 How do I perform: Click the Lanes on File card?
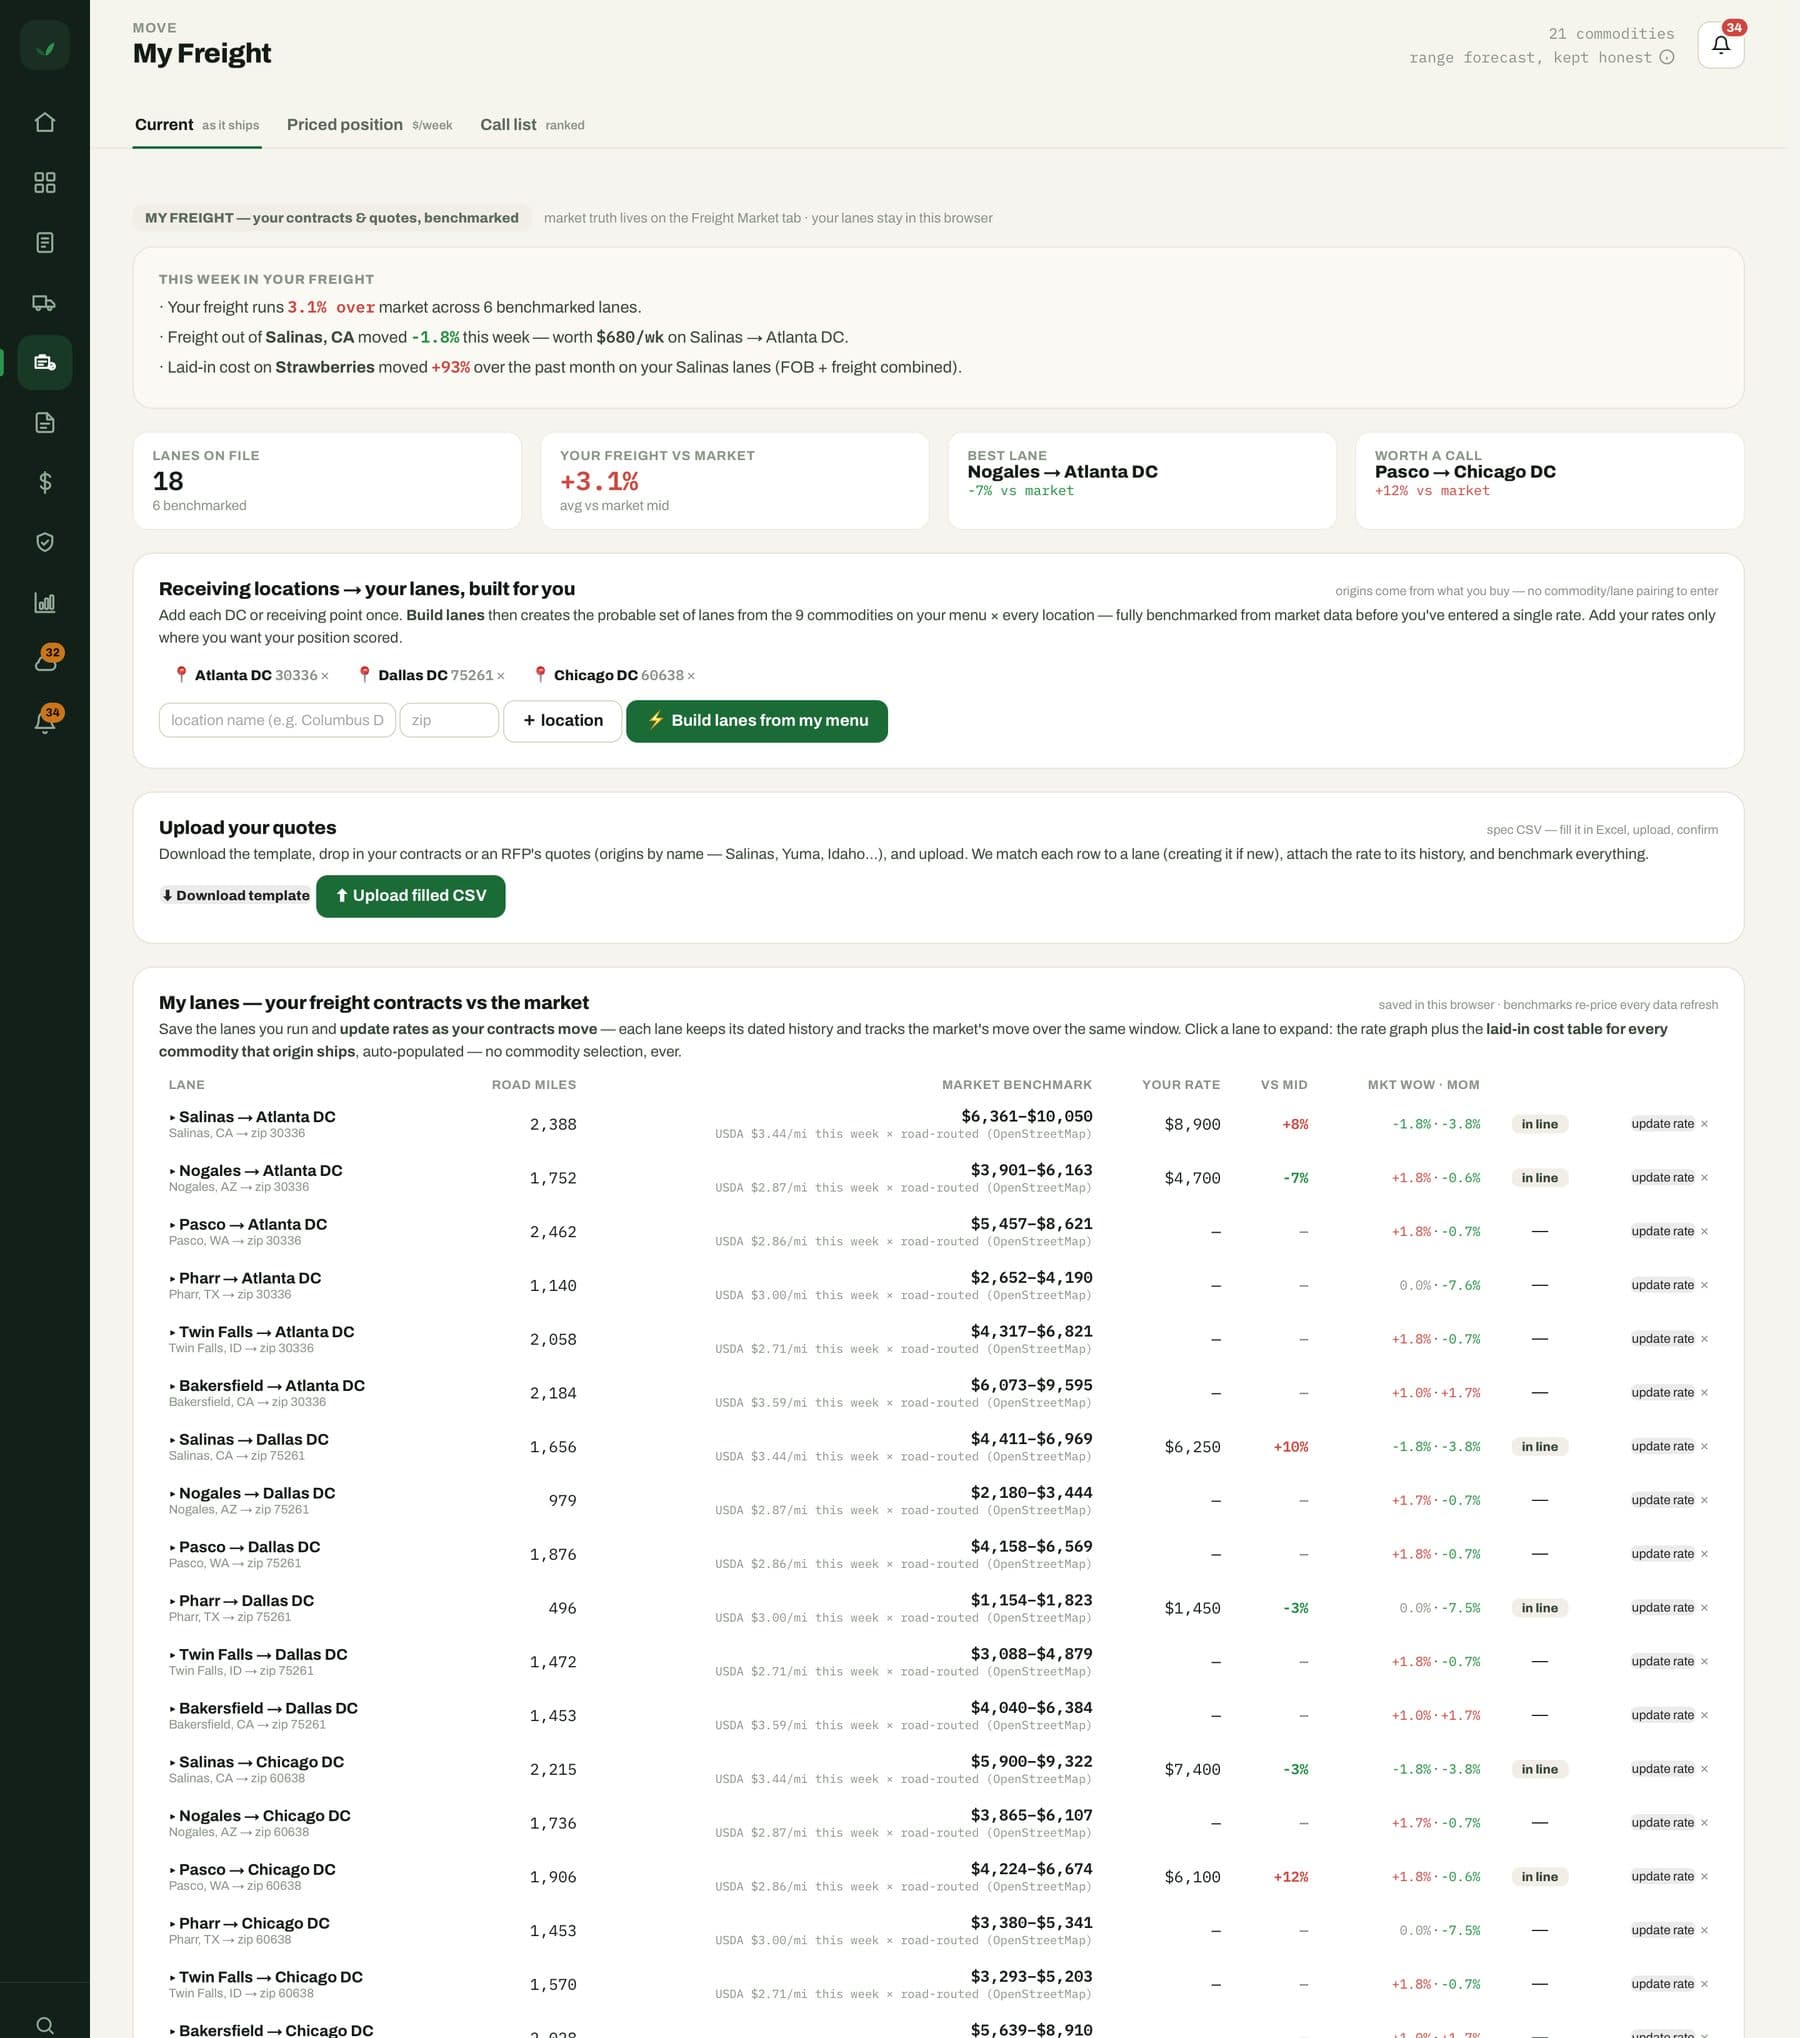click(x=327, y=481)
